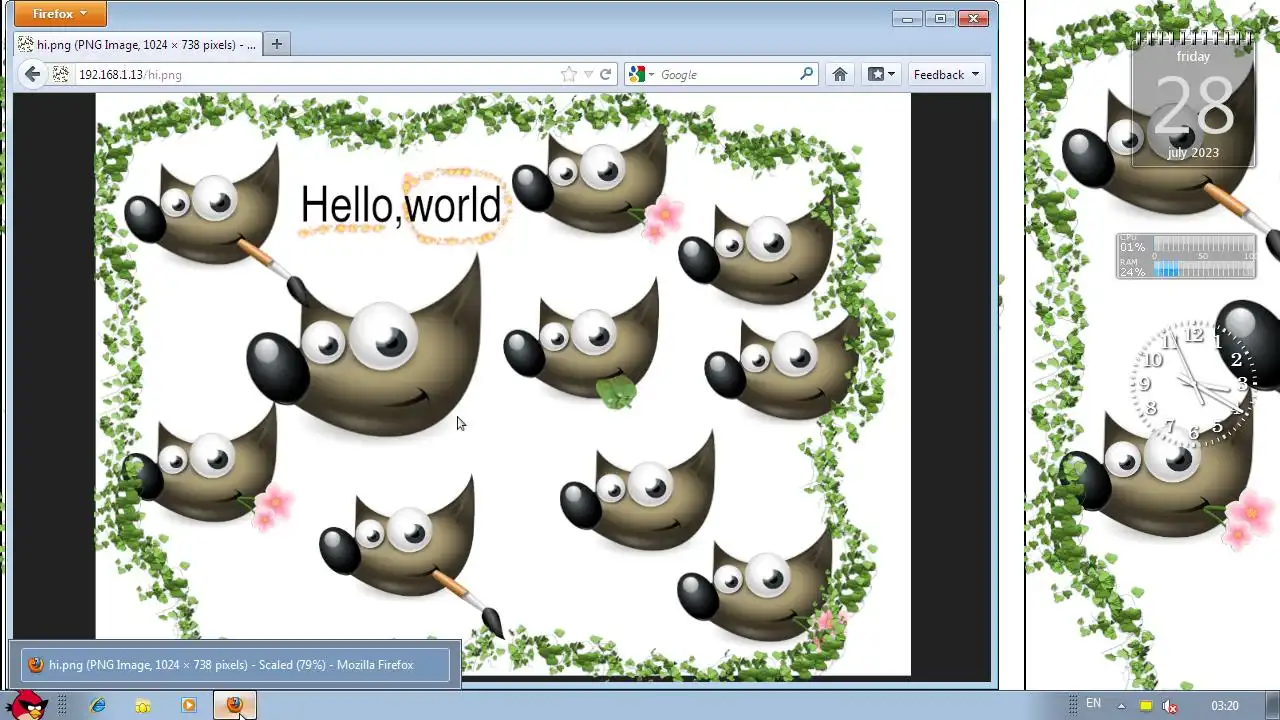Image resolution: width=1280 pixels, height=720 pixels.
Task: Minimize the Firefox window
Action: (908, 18)
